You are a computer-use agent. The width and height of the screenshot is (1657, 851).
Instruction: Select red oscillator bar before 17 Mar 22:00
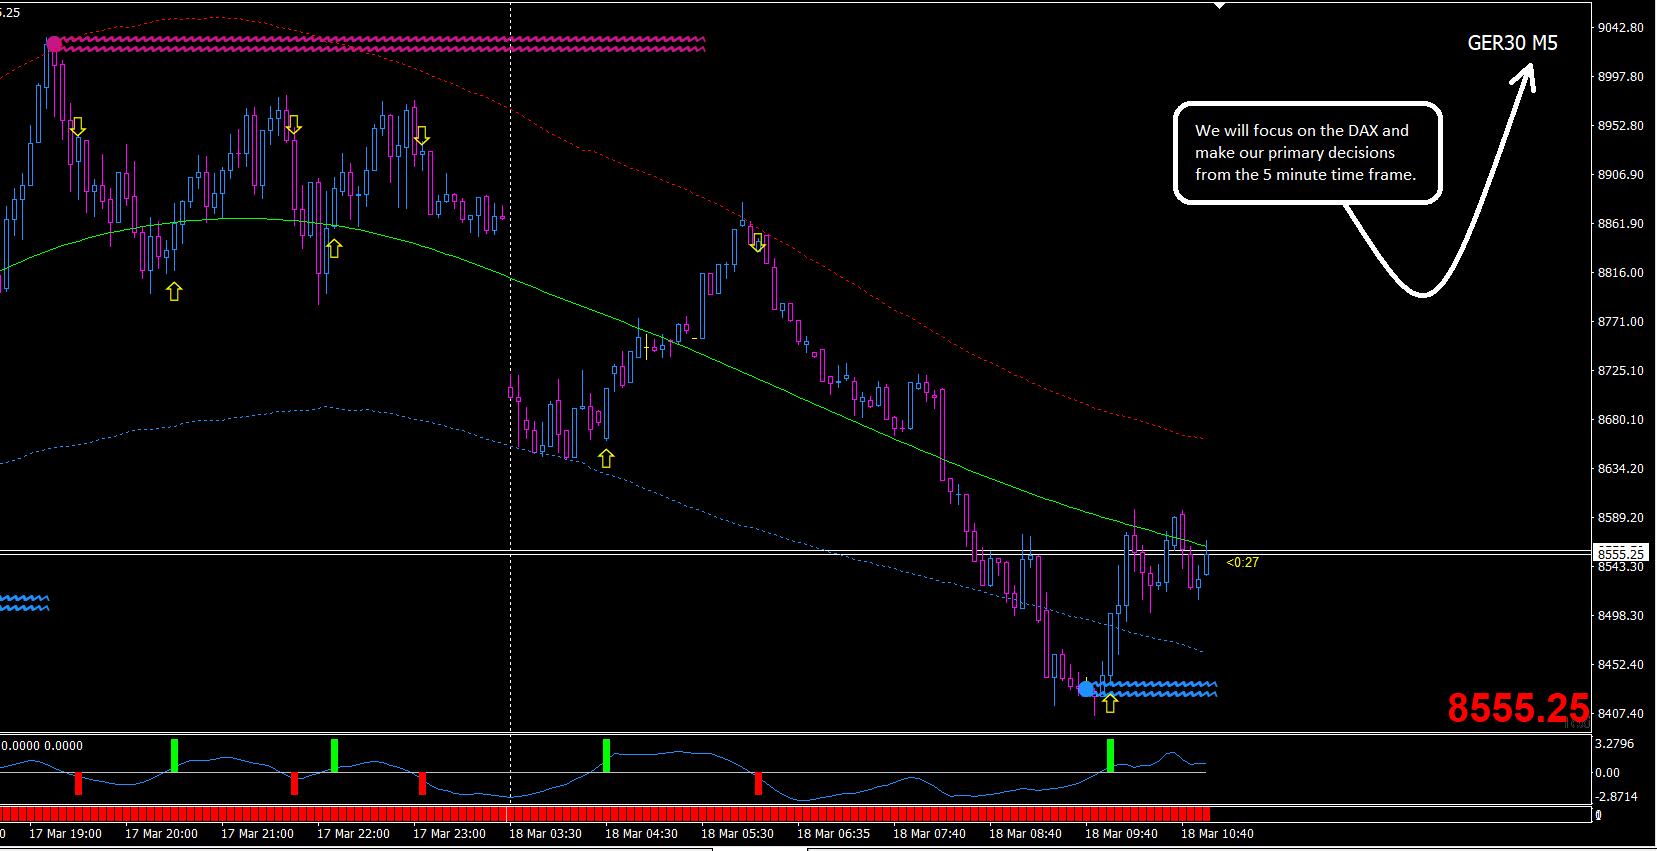(x=294, y=783)
